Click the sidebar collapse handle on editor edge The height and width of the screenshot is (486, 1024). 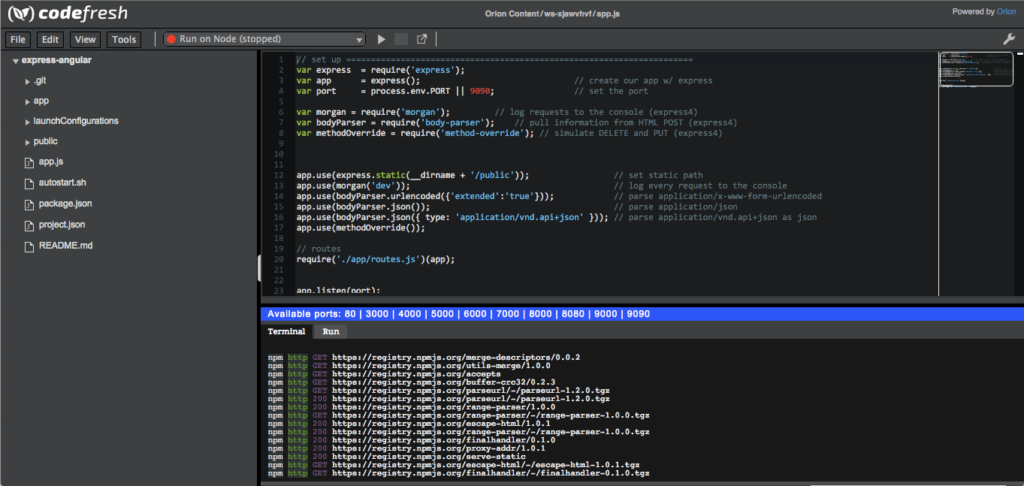point(260,268)
